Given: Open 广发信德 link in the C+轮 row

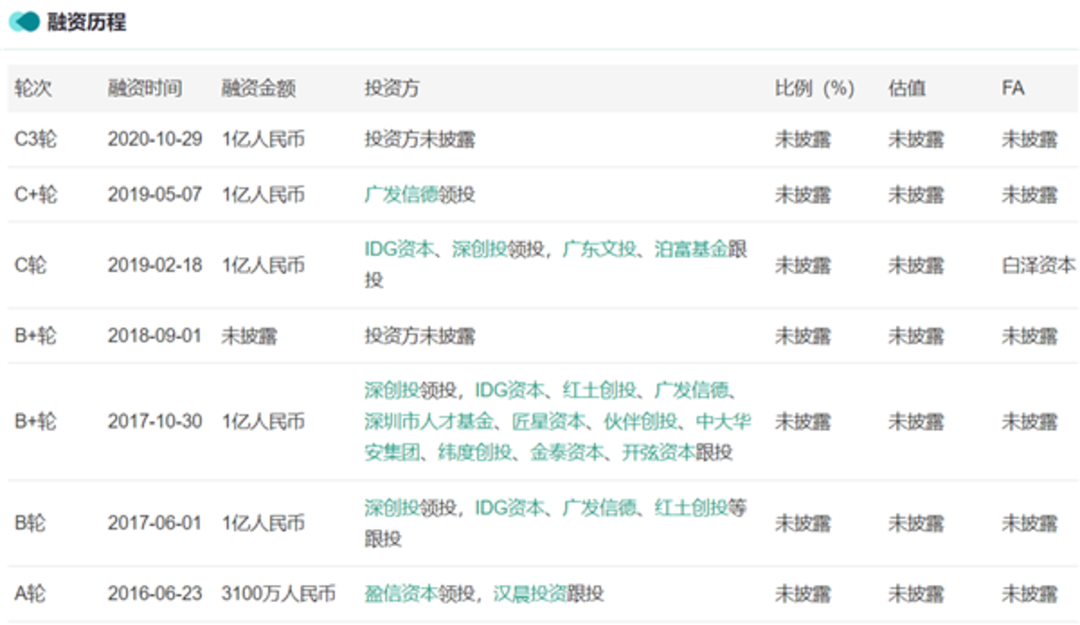Looking at the screenshot, I should point(401,195).
